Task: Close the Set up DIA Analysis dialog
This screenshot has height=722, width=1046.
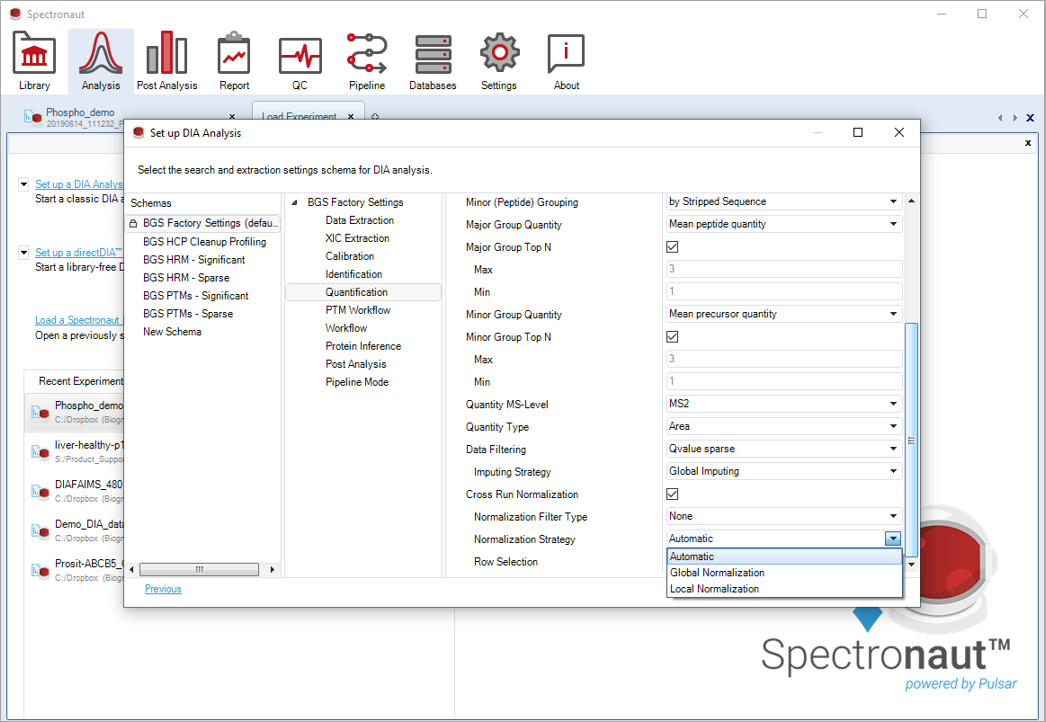Action: (899, 133)
